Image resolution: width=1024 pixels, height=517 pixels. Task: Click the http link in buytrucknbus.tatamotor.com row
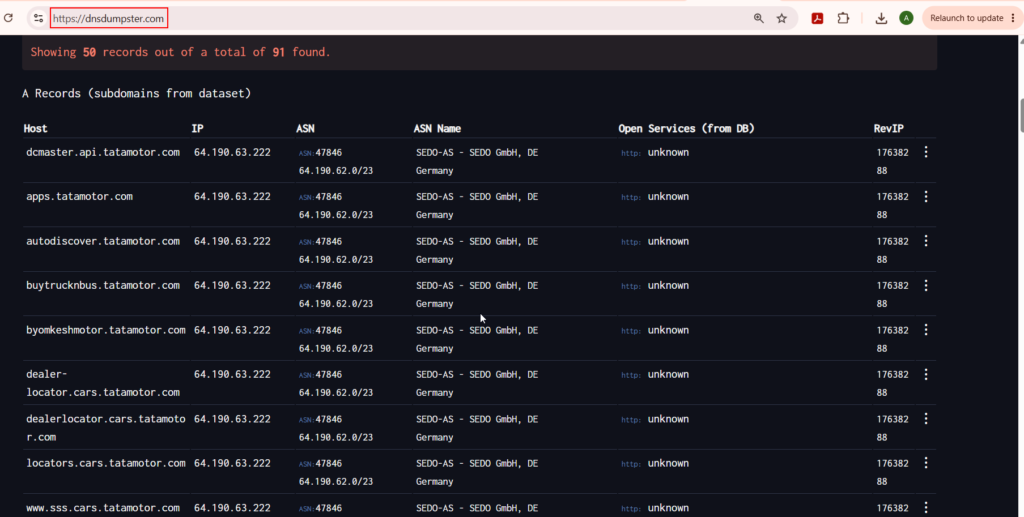click(x=631, y=286)
